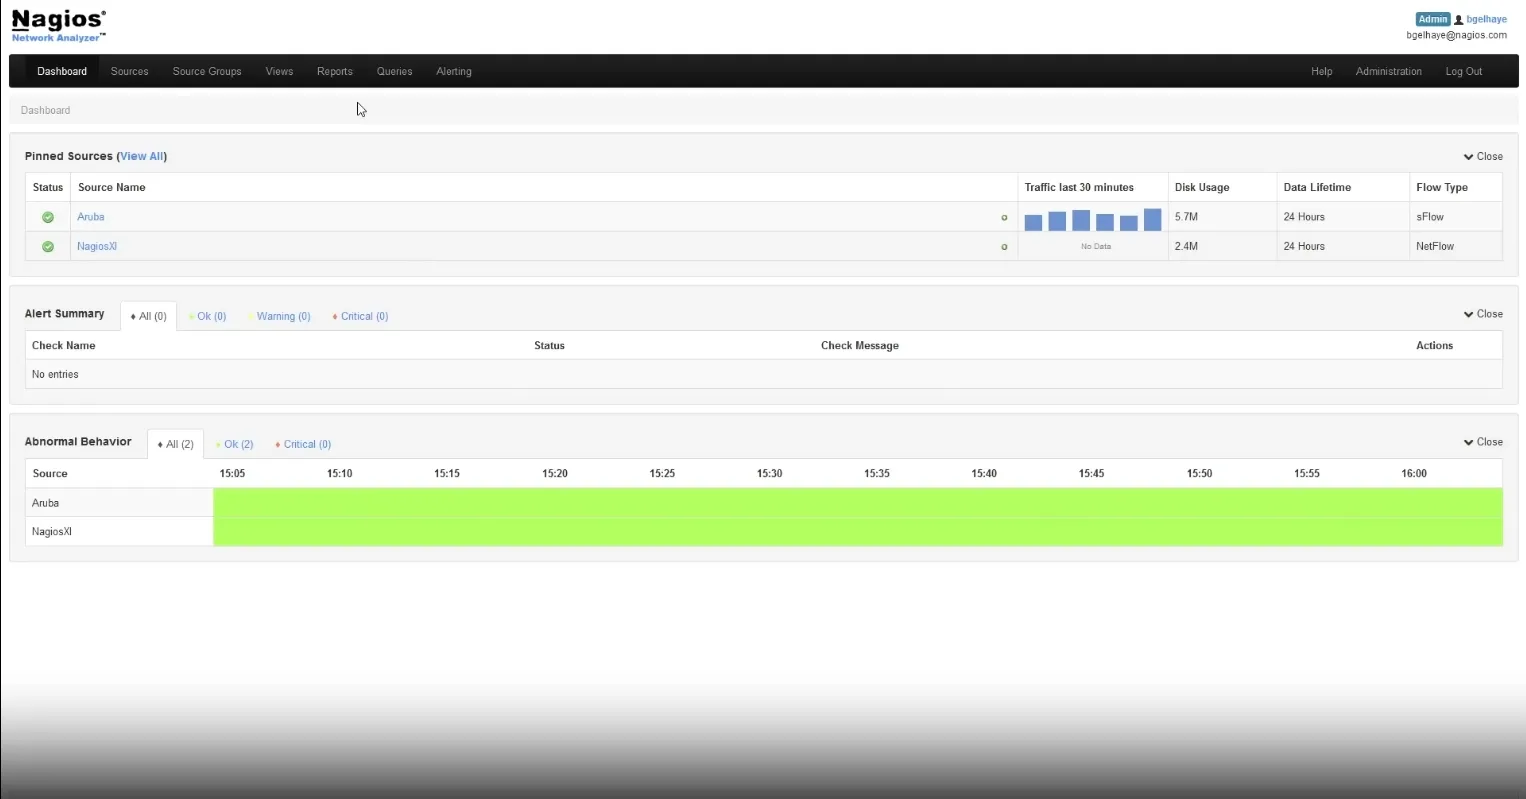Collapse the Alert Summary panel
Viewport: 1526px width, 799px height.
[1483, 314]
